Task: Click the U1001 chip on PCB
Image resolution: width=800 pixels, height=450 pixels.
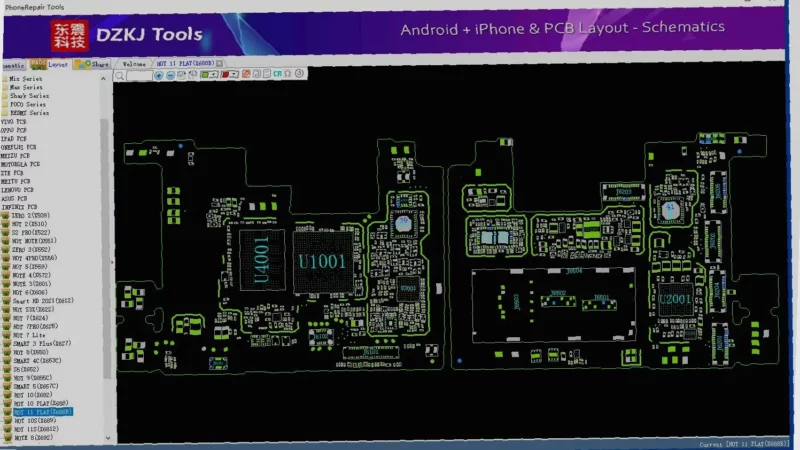Action: tap(323, 262)
